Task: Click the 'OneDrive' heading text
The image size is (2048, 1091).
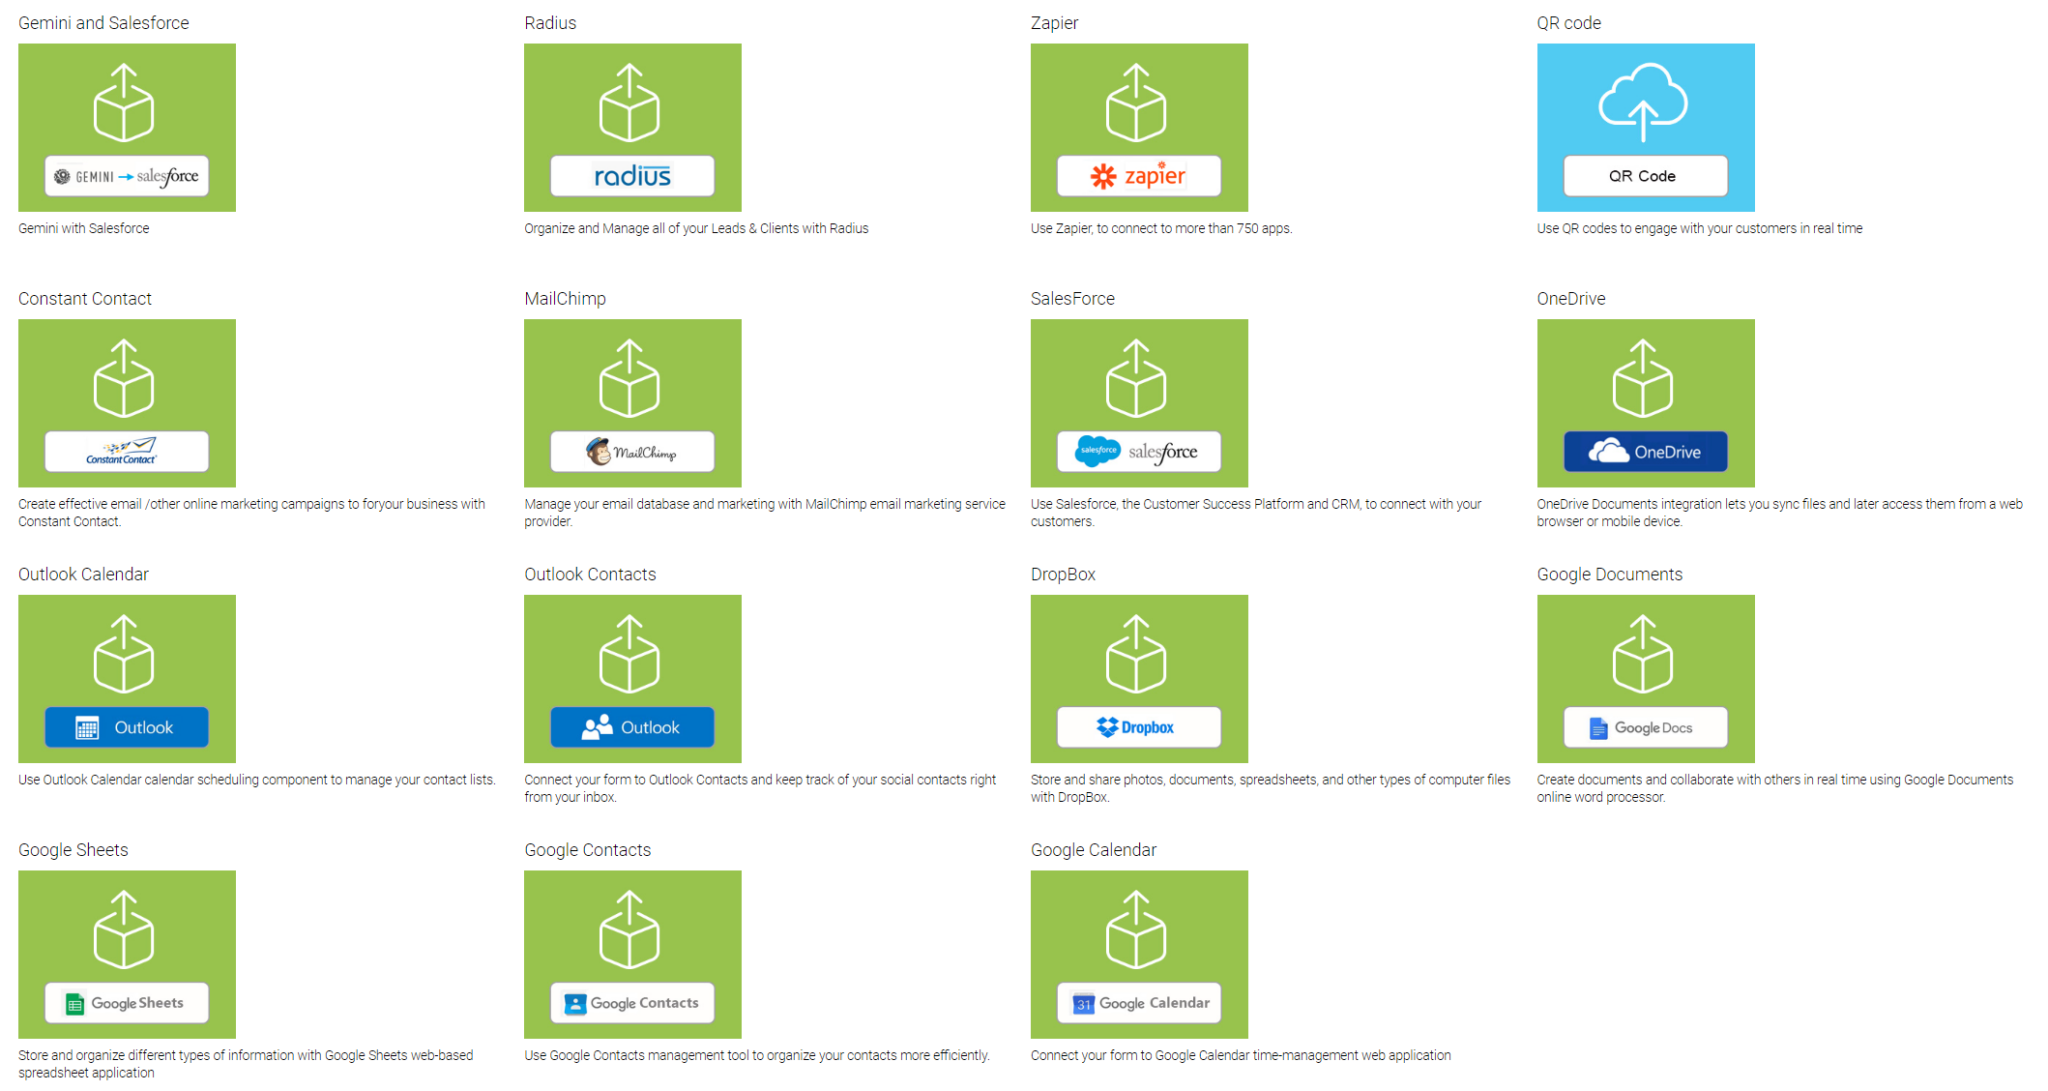Action: tap(1571, 299)
